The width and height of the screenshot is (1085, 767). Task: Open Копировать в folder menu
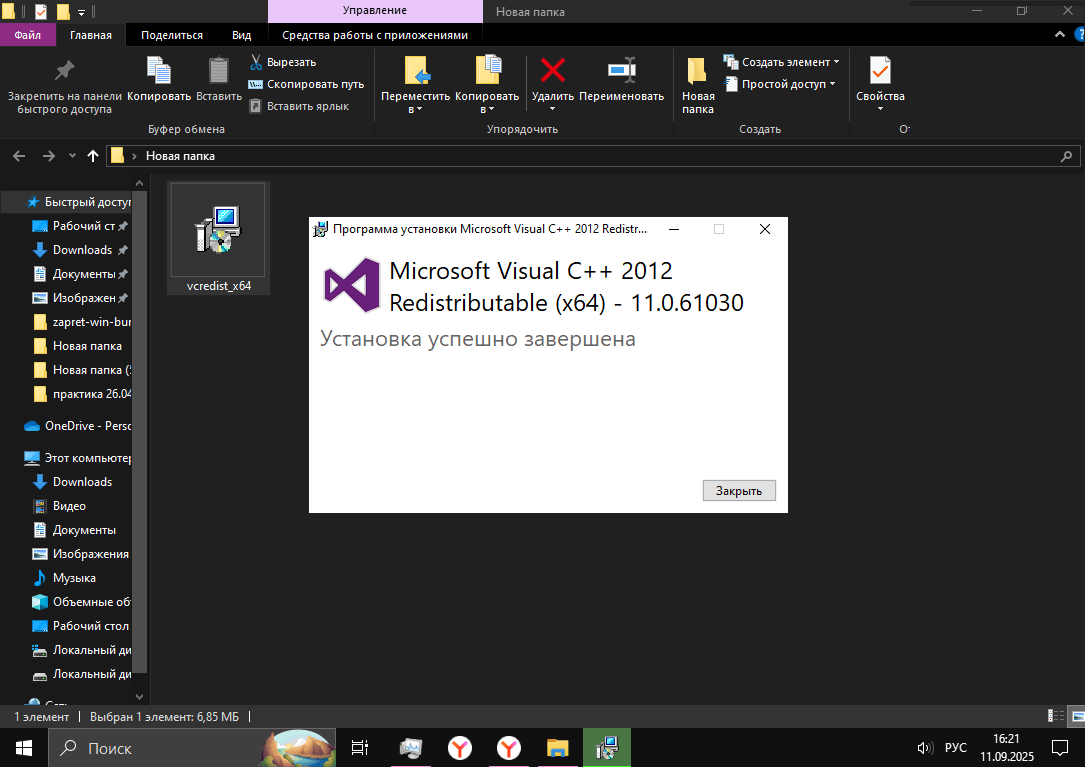tap(487, 84)
